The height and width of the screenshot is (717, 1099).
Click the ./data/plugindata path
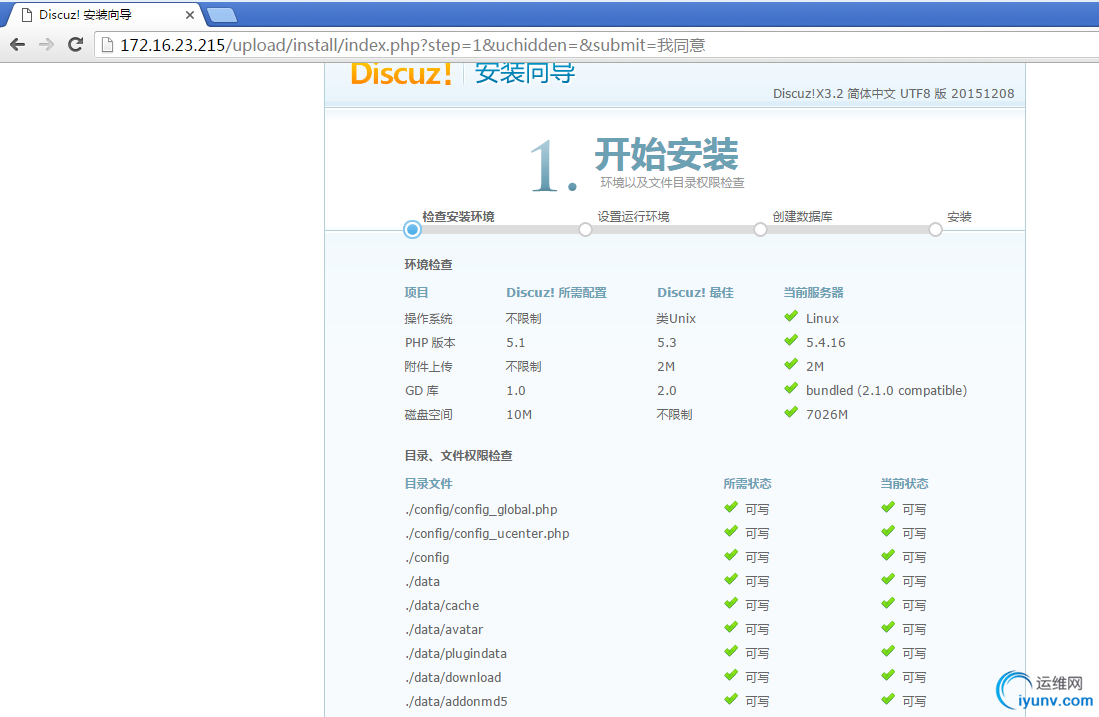click(456, 653)
